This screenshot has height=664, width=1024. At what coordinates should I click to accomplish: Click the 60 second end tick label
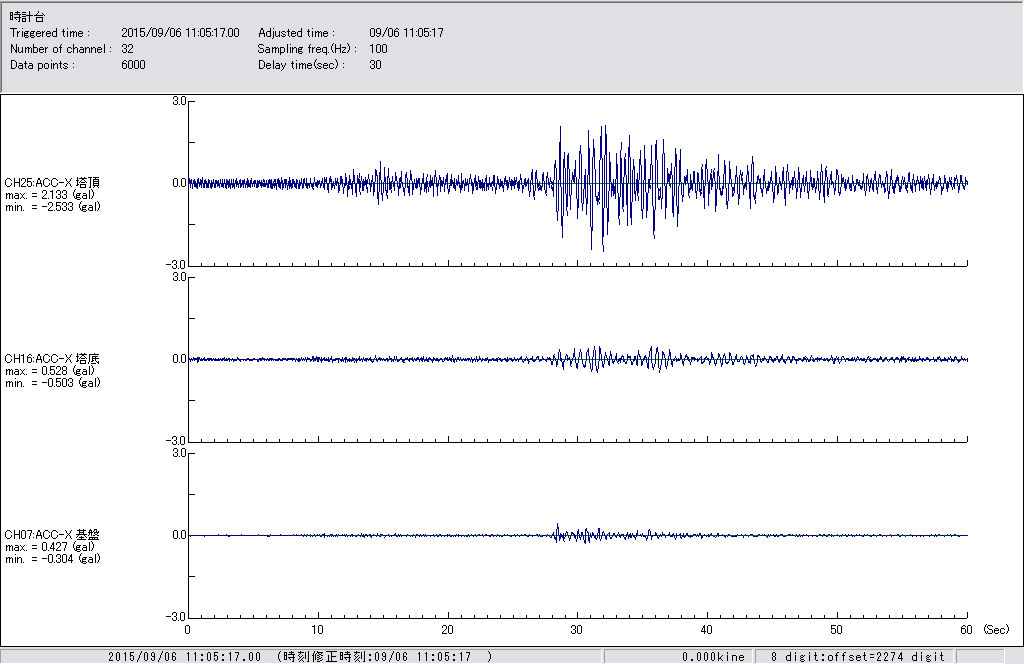(967, 630)
